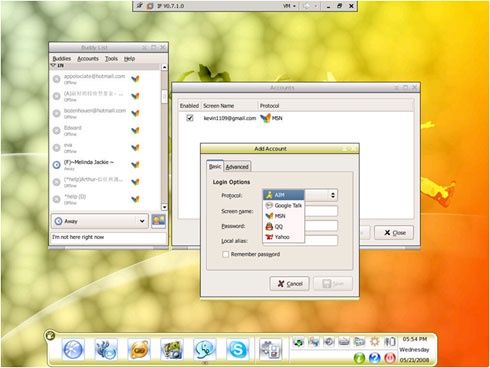Image resolution: width=490 pixels, height=368 pixels.
Task: Click the red power button in dock
Action: pos(389,358)
